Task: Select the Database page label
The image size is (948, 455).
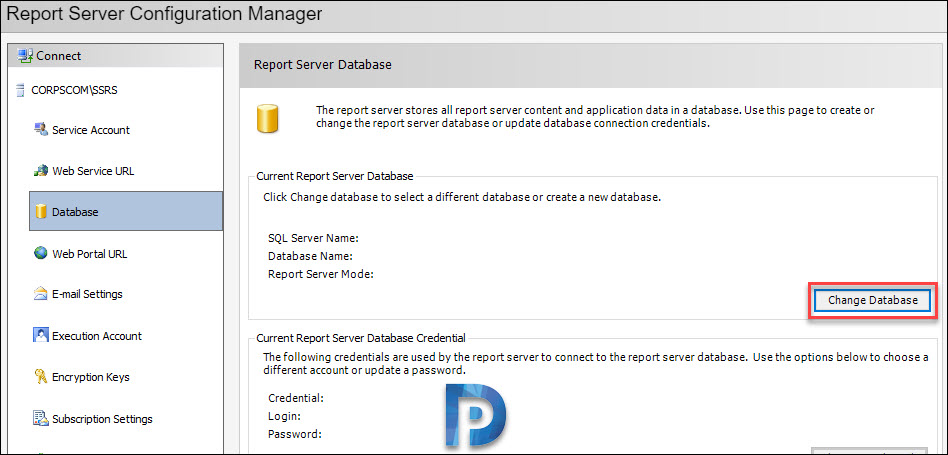Action: coord(75,212)
